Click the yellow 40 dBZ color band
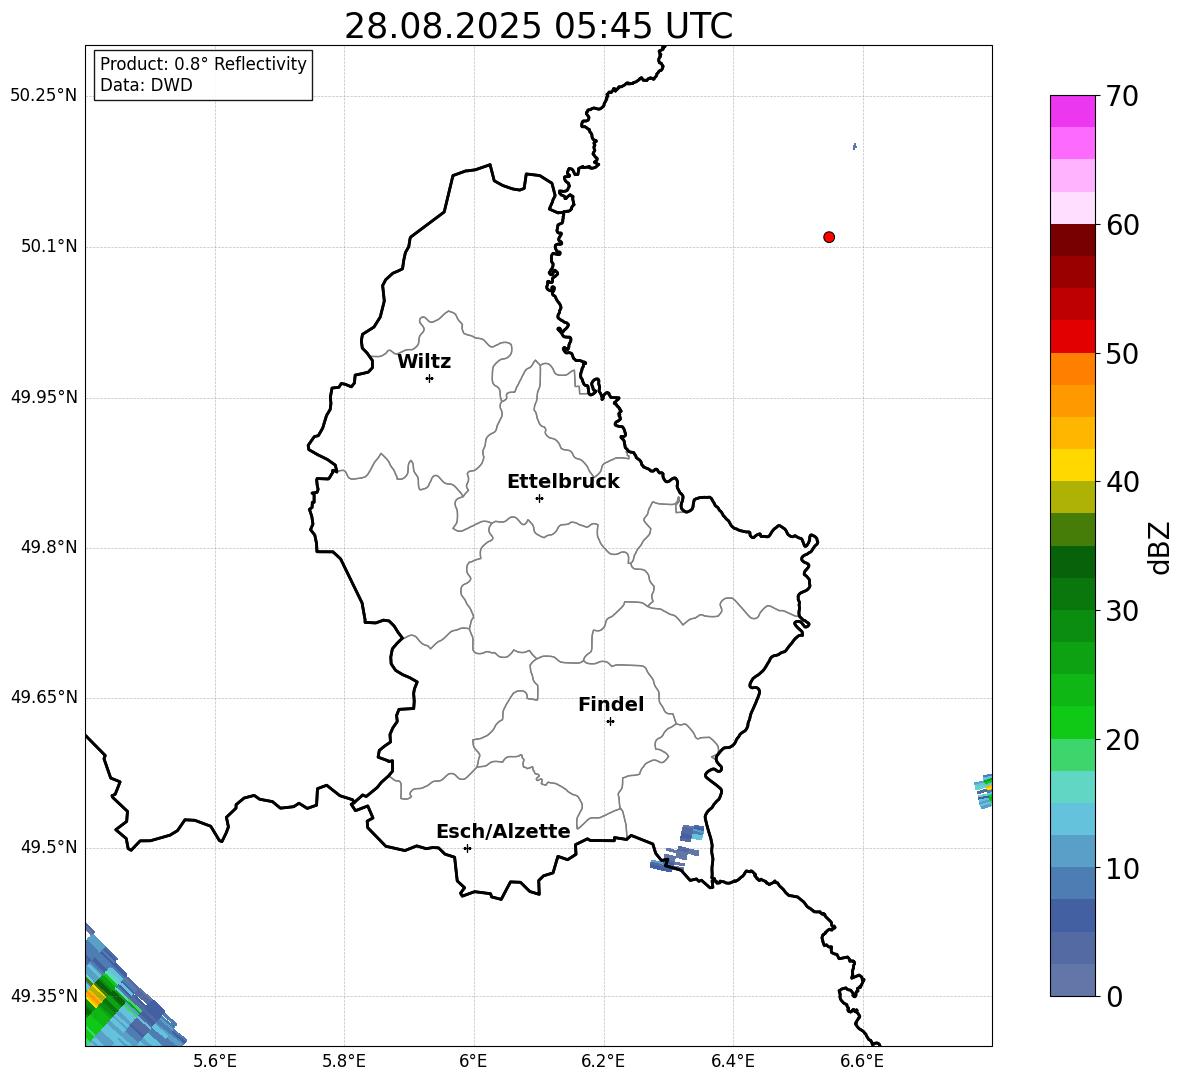The image size is (1184, 1081). [x=1072, y=465]
